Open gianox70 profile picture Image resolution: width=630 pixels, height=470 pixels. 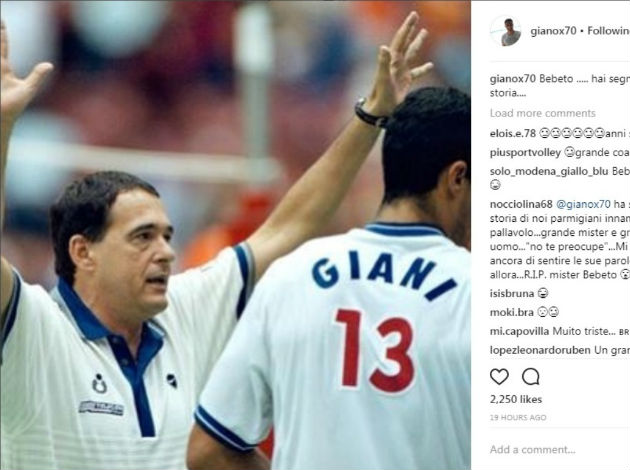(506, 31)
